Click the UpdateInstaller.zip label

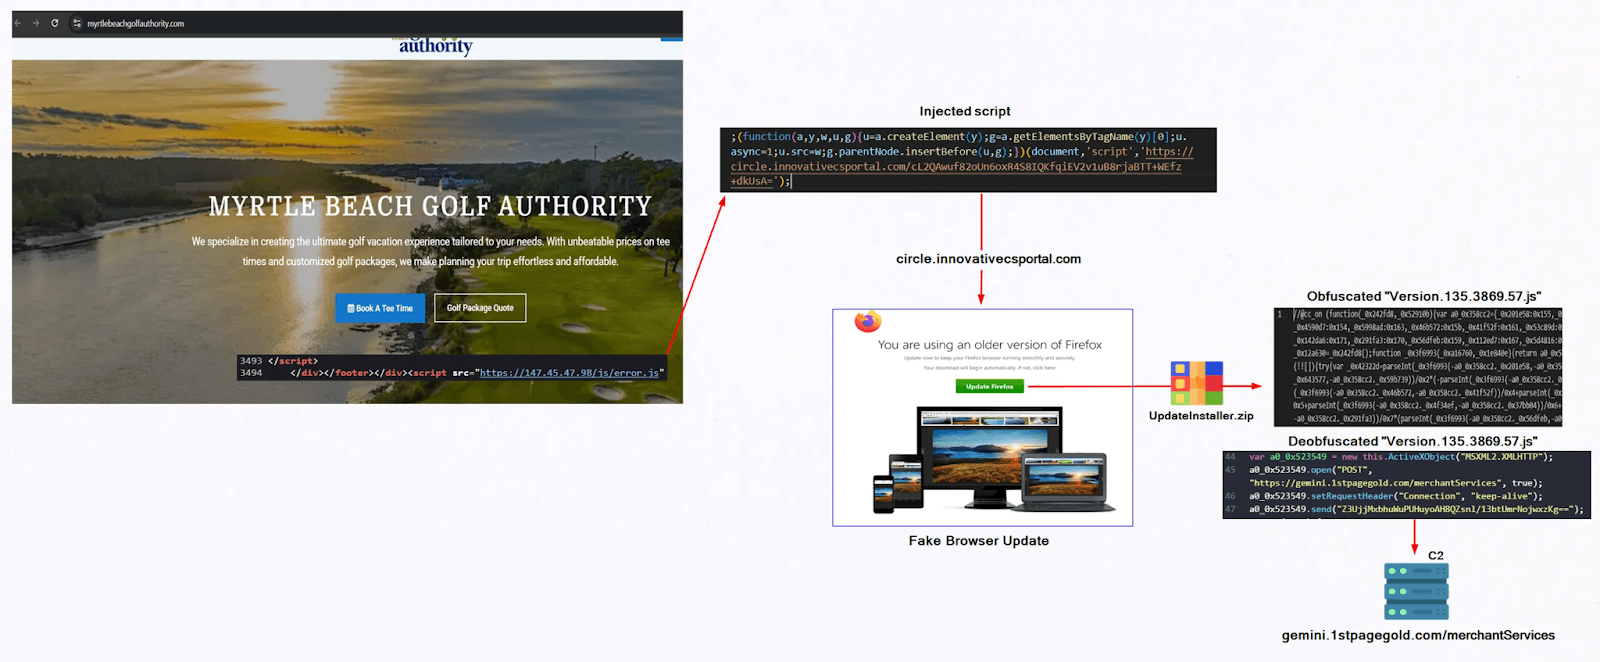pos(1201,416)
